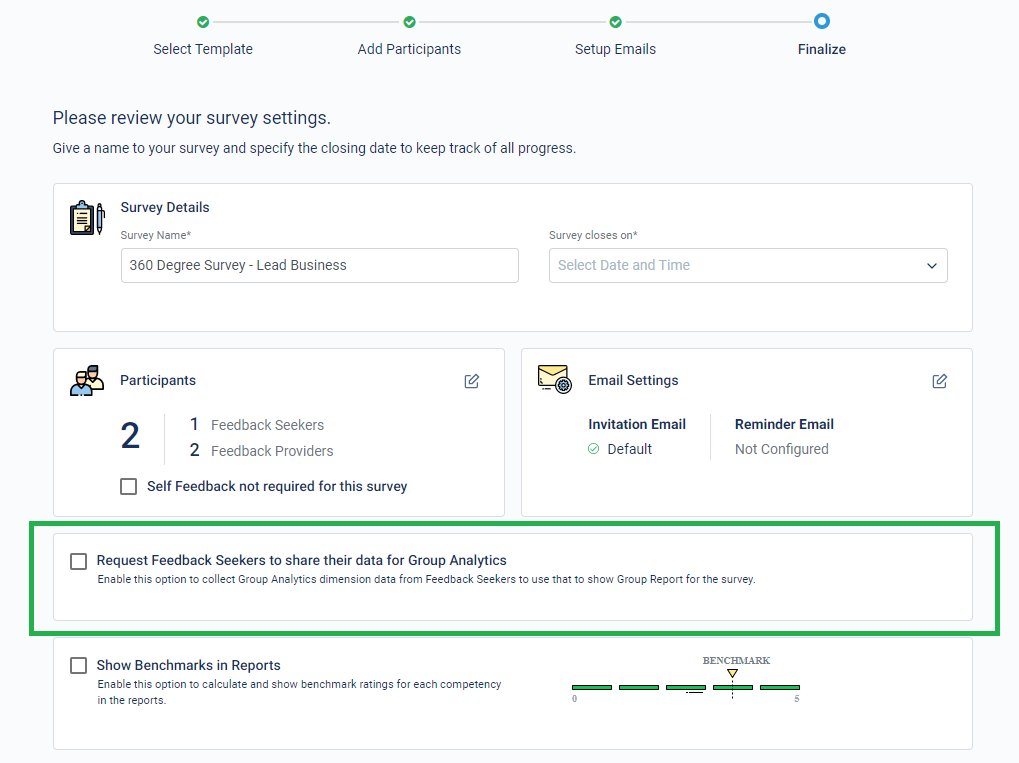Click the Show Benchmarks in Reports label
The width and height of the screenshot is (1019, 763).
tap(188, 666)
